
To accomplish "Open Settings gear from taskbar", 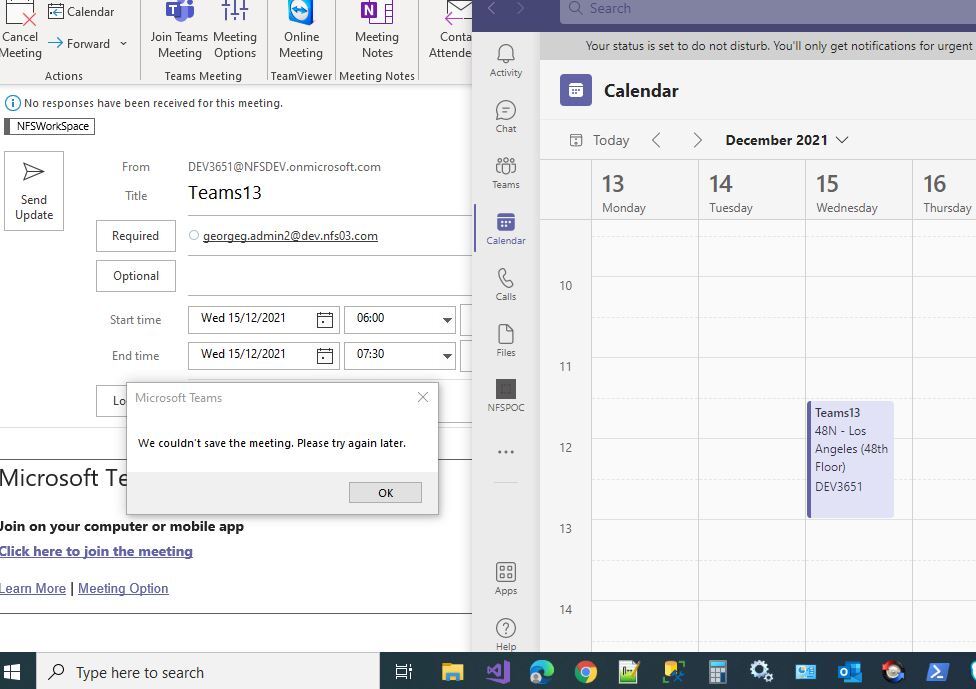I will [761, 672].
